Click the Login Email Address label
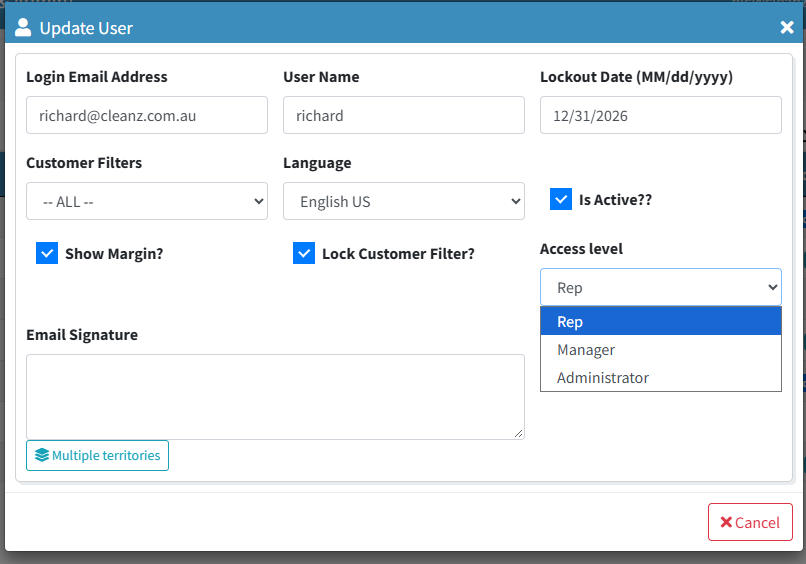806x564 pixels. (x=97, y=77)
